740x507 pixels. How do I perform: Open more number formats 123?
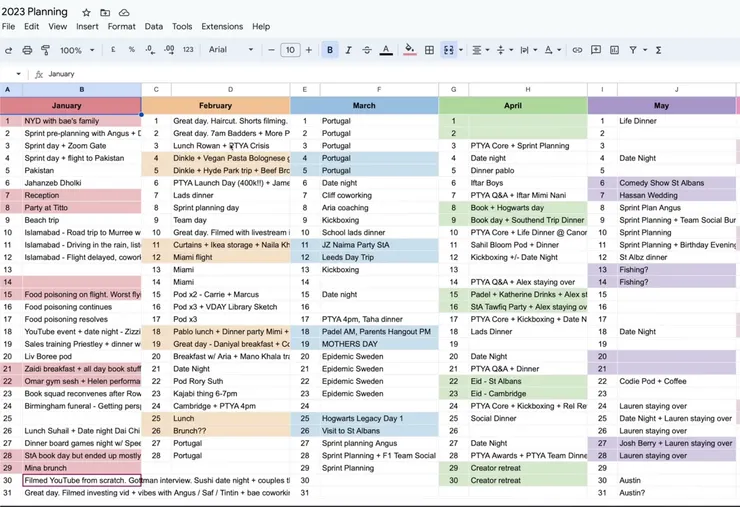(188, 50)
